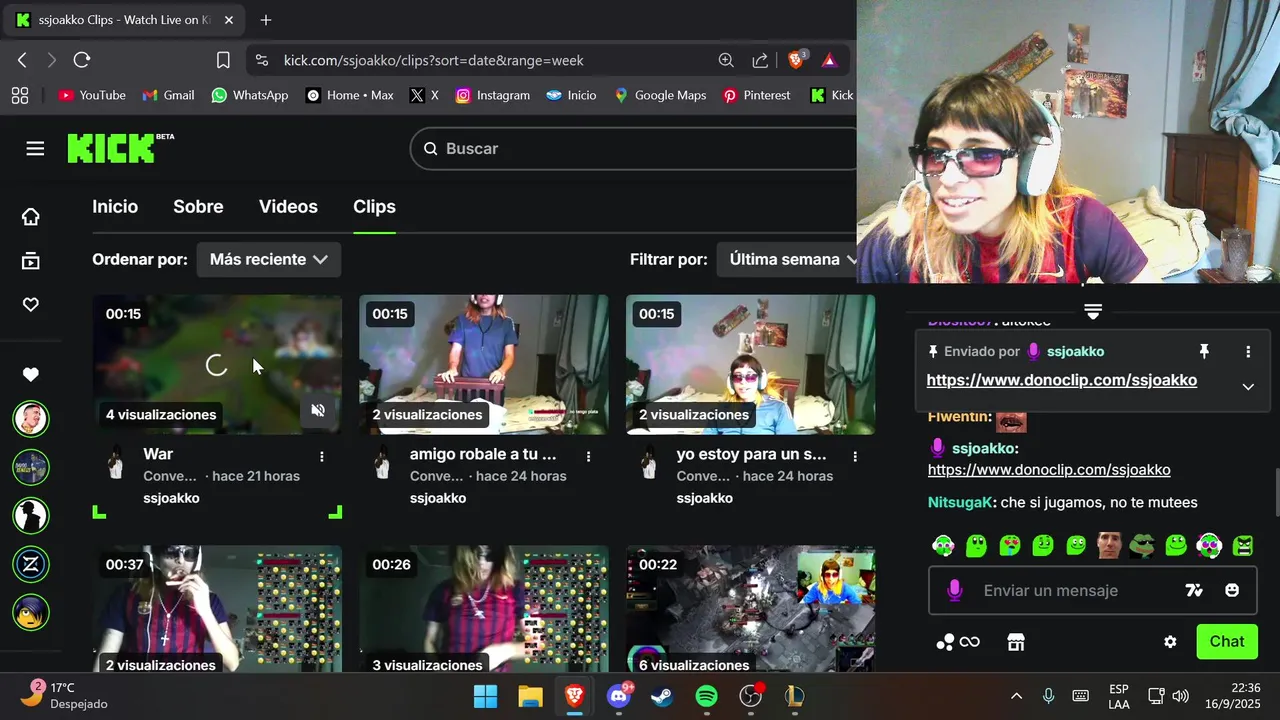Select the Clips tab

click(x=374, y=206)
